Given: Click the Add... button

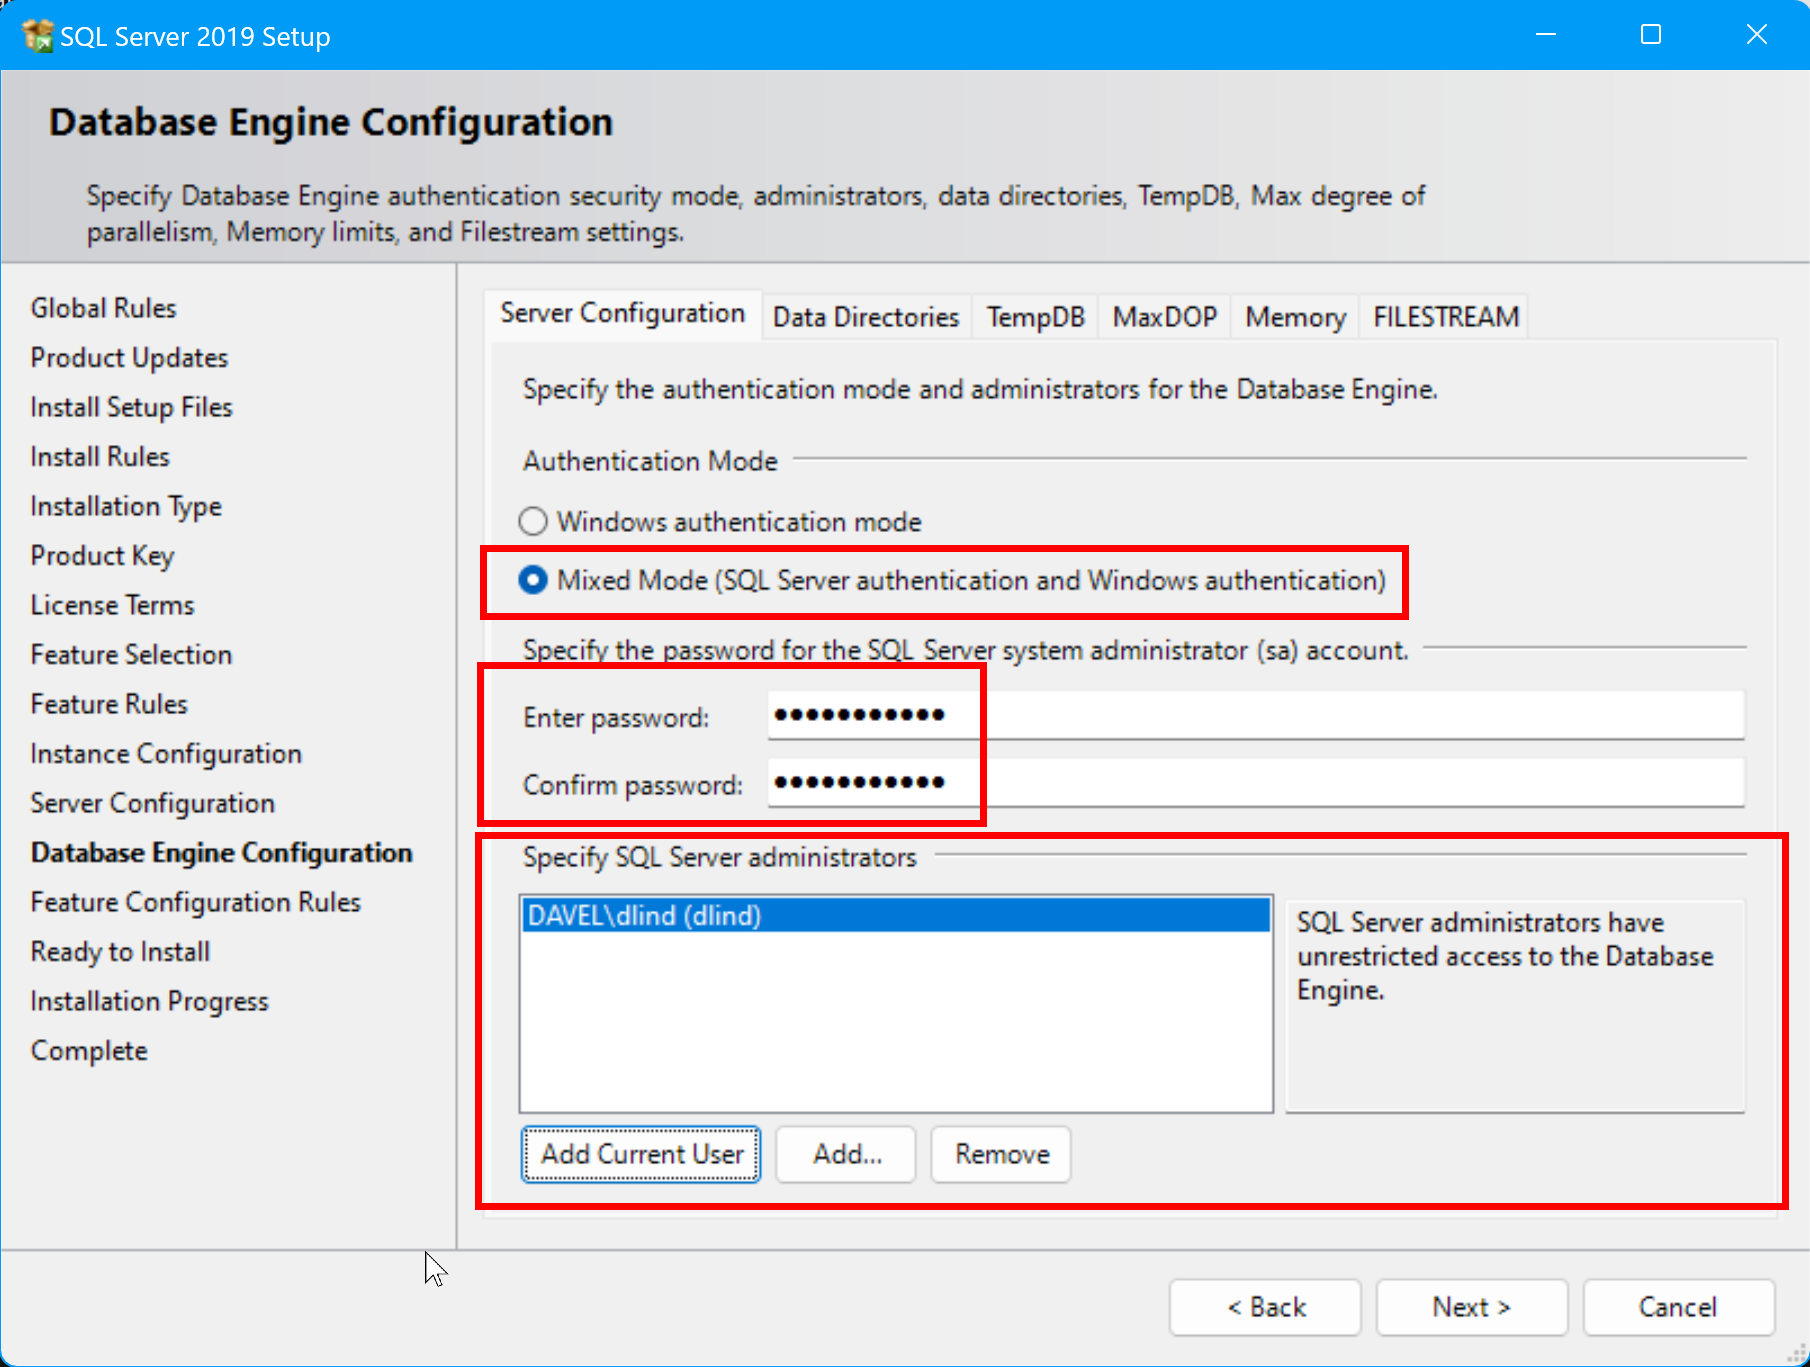Looking at the screenshot, I should 846,1154.
